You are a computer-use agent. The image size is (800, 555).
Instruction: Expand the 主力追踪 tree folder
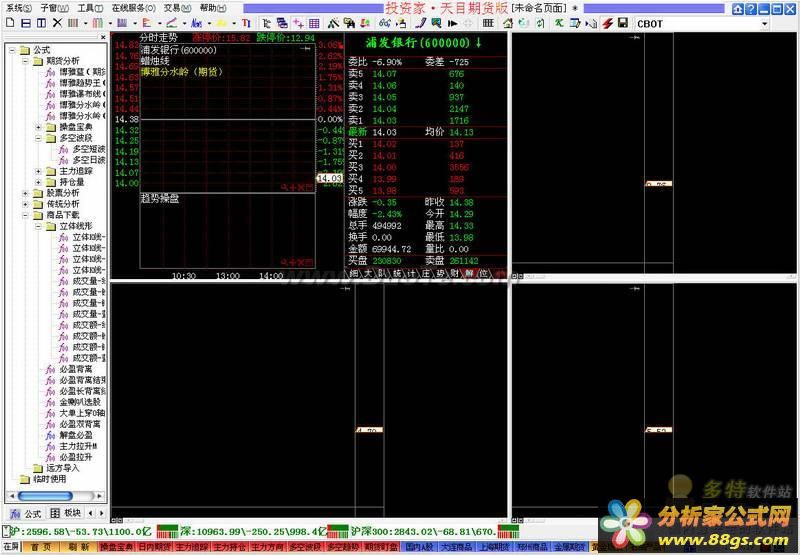(38, 171)
